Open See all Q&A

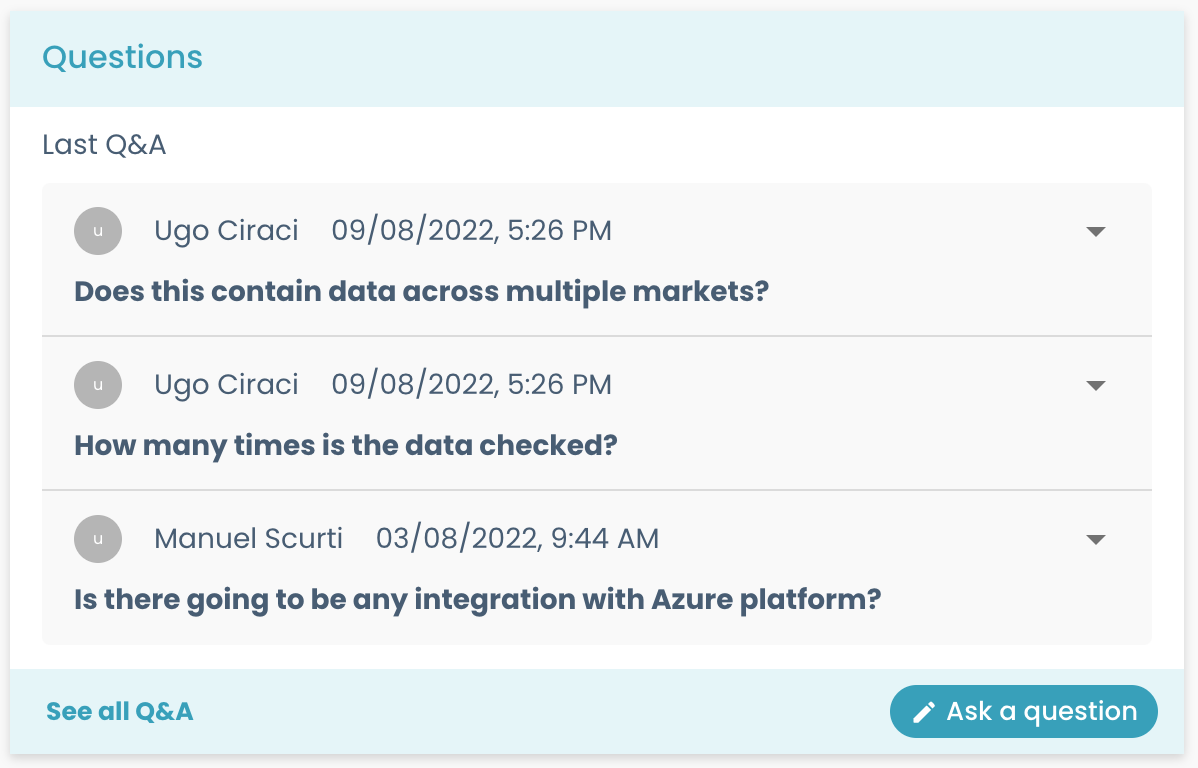119,711
